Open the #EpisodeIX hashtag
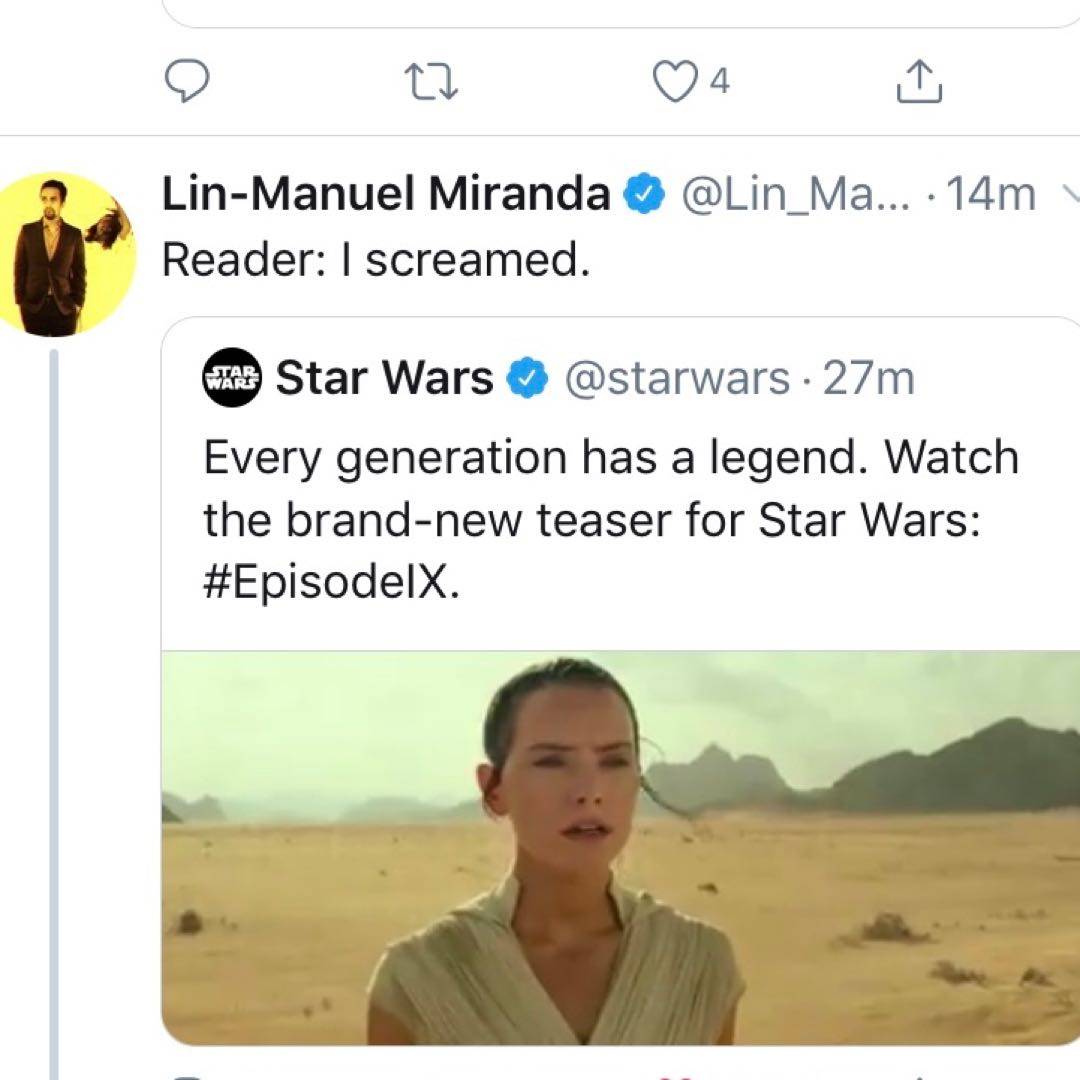This screenshot has width=1080, height=1080. click(x=330, y=582)
